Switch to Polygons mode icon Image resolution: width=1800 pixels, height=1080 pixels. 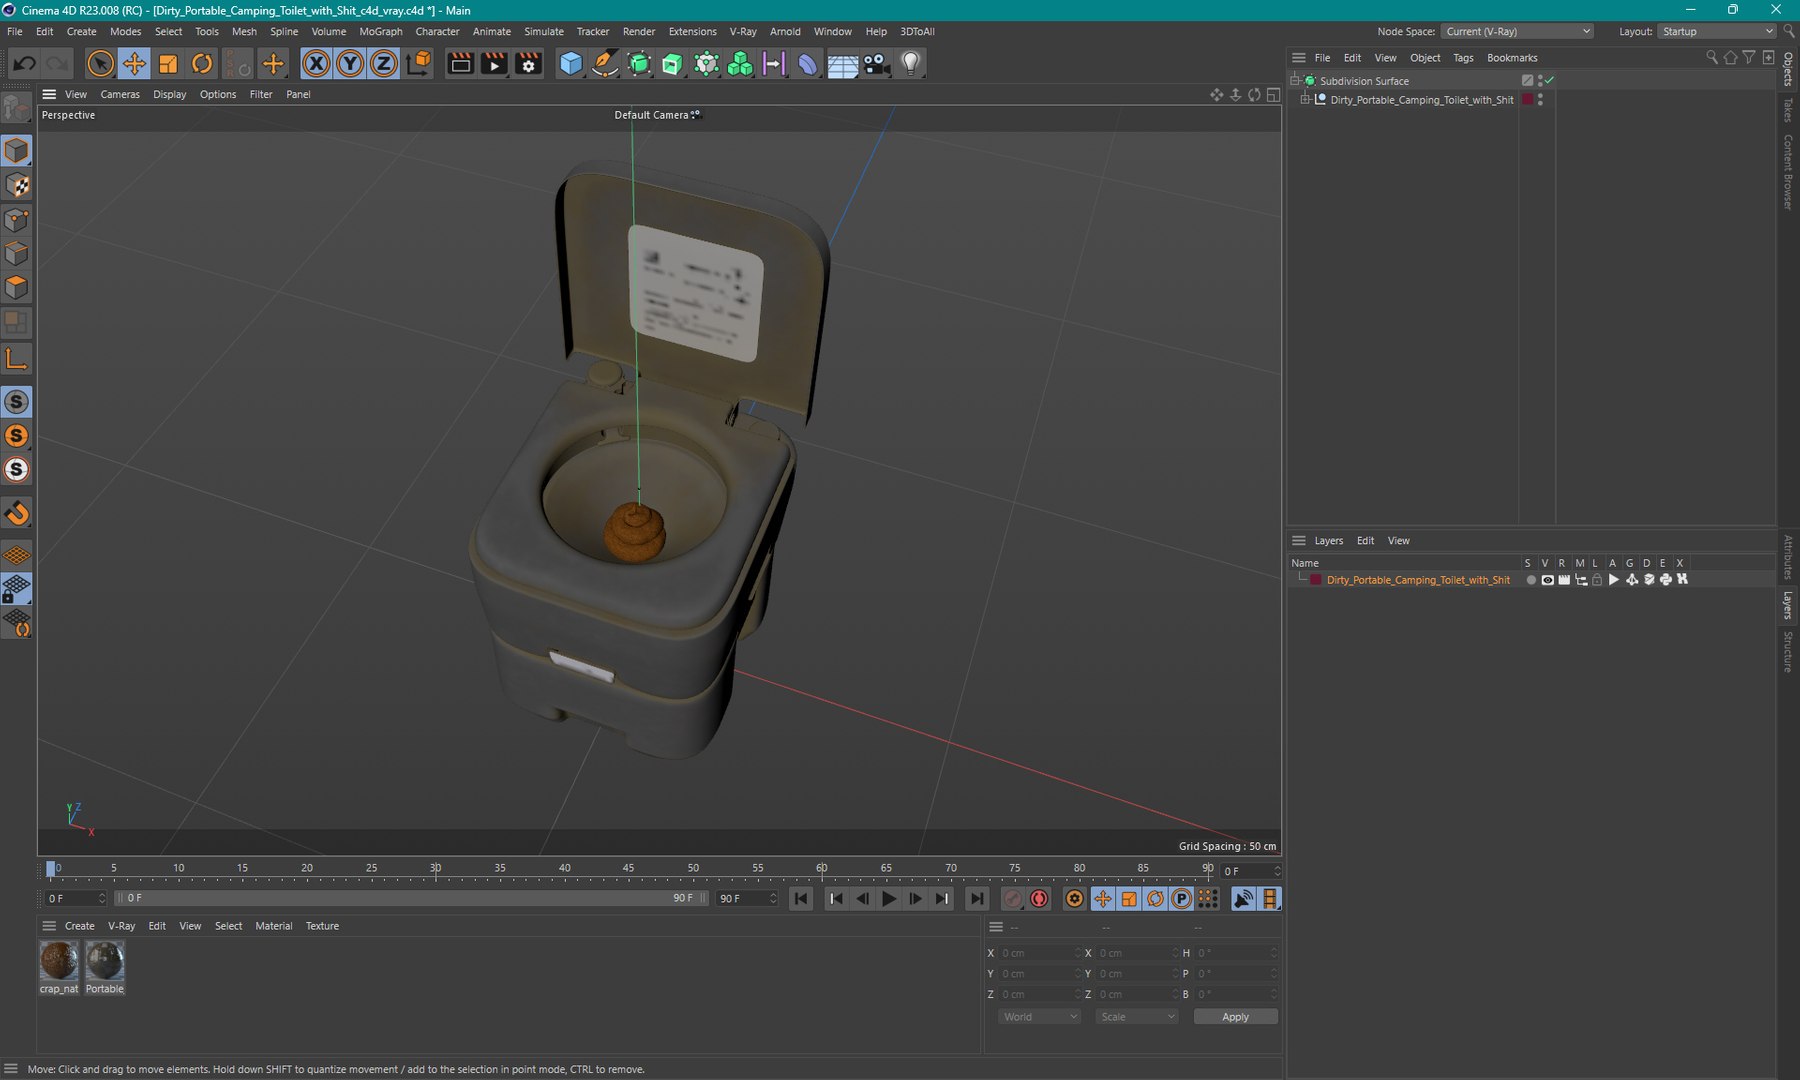[17, 288]
